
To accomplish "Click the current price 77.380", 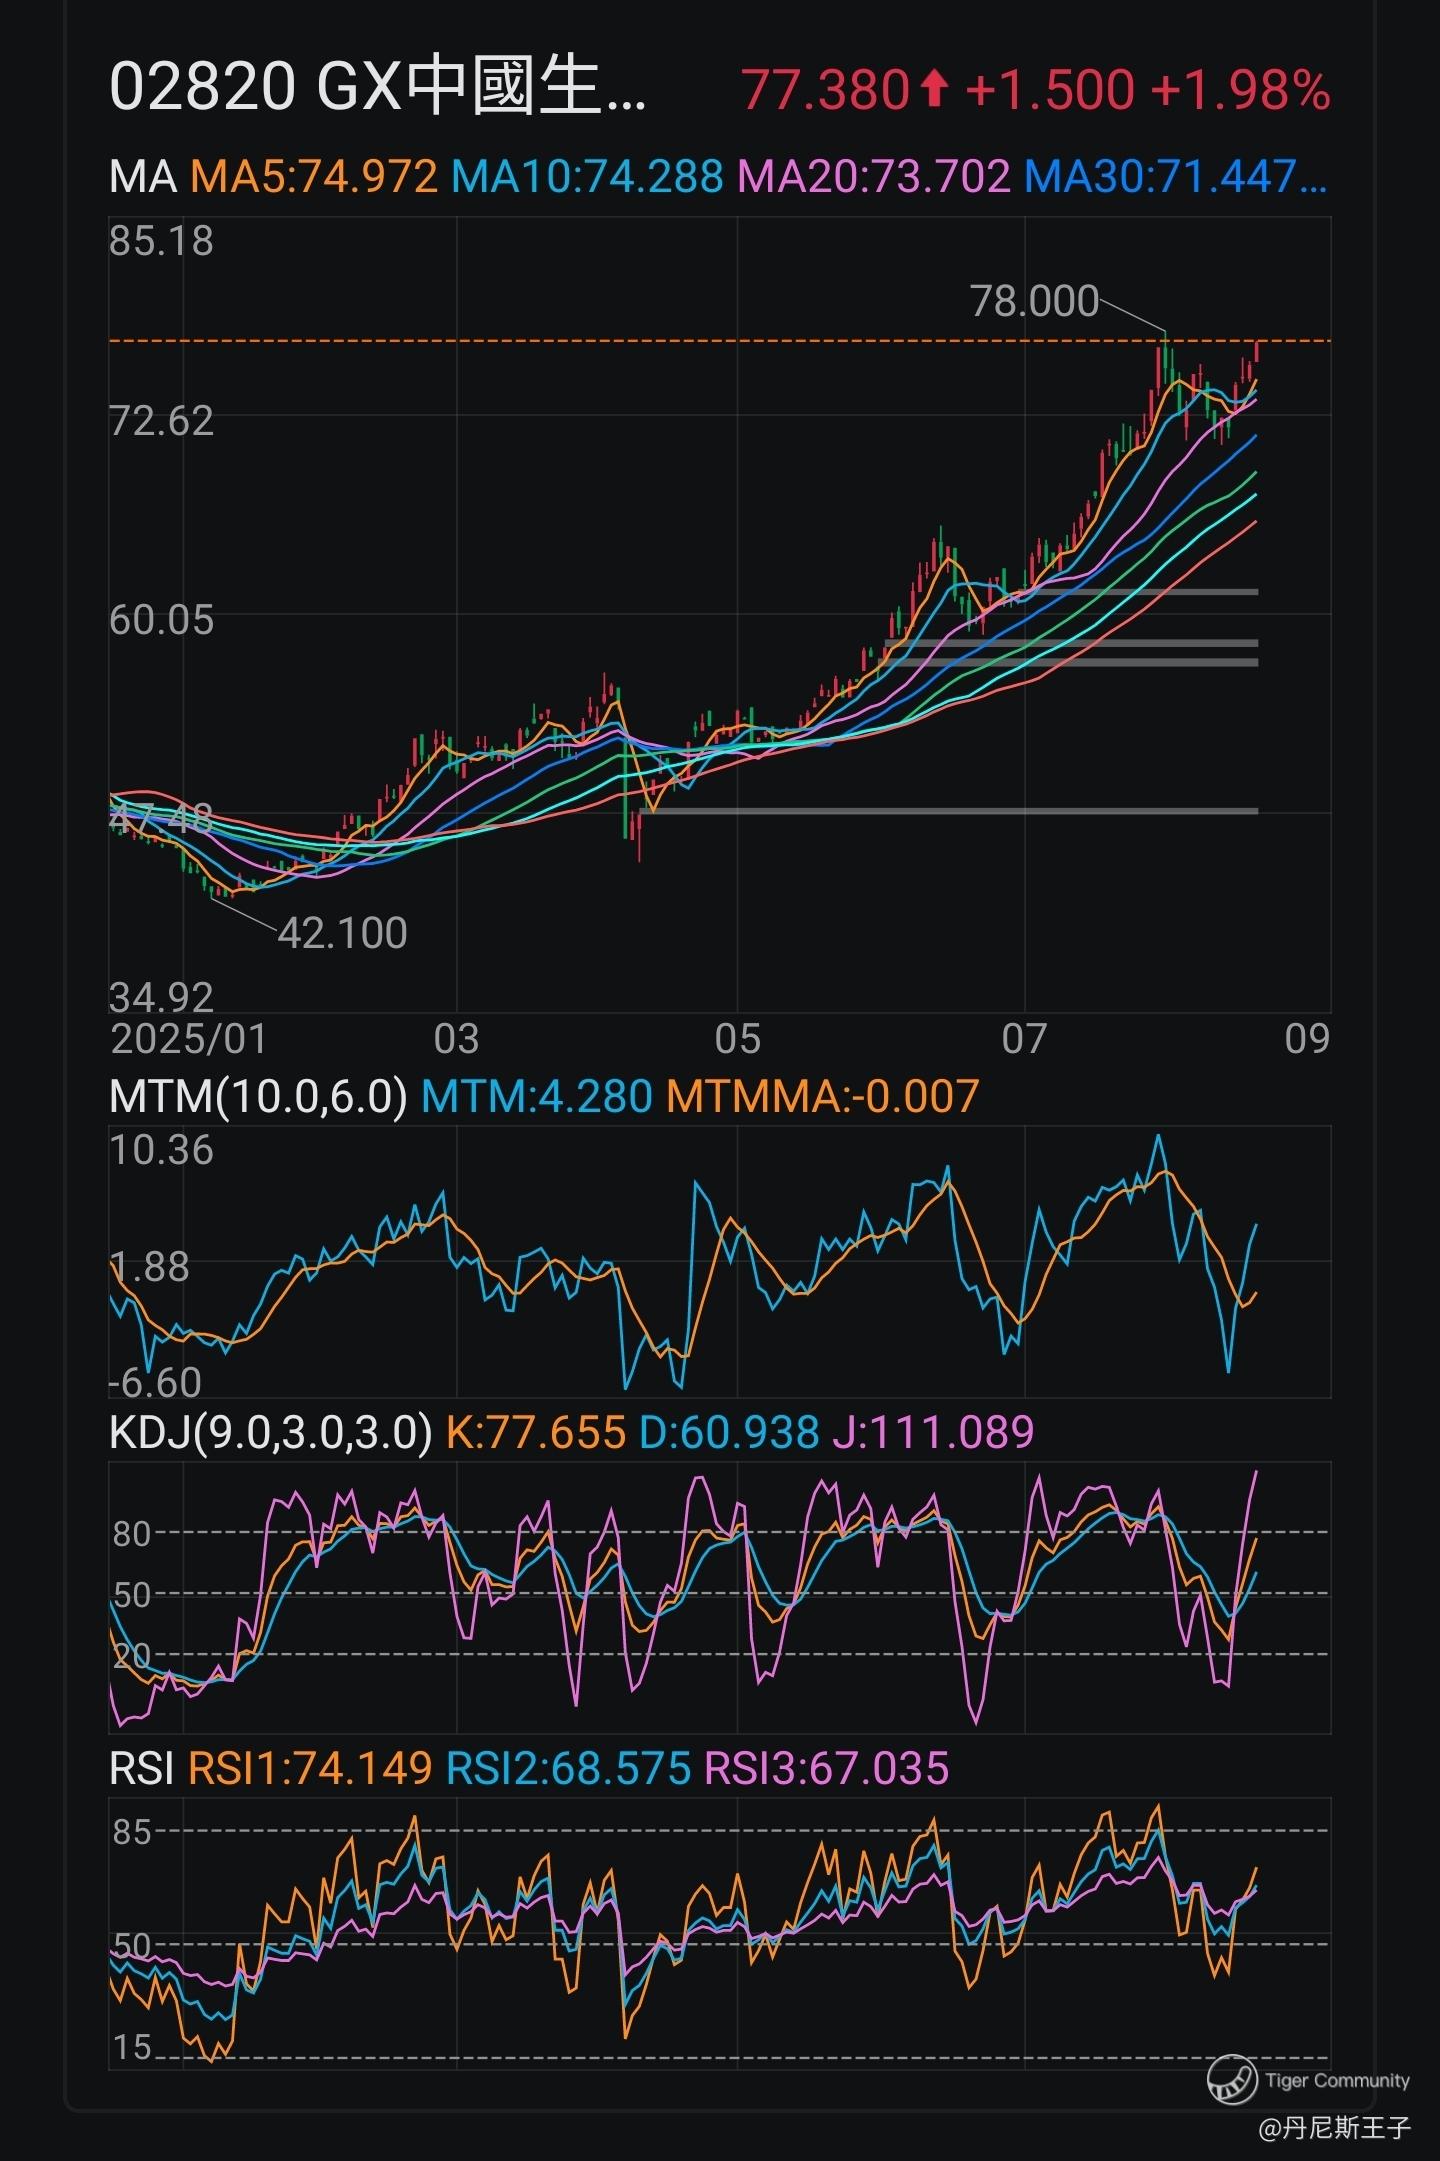I will [x=826, y=89].
